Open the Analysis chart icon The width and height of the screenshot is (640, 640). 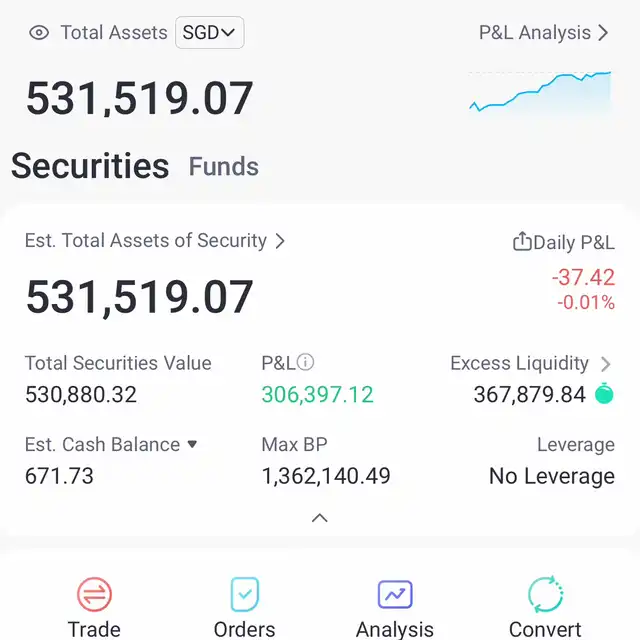395,594
